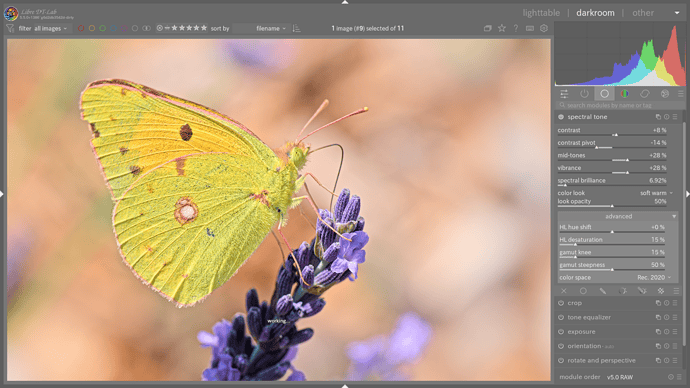This screenshot has height=388, width=690.
Task: Switch to lighttable view
Action: (x=541, y=13)
